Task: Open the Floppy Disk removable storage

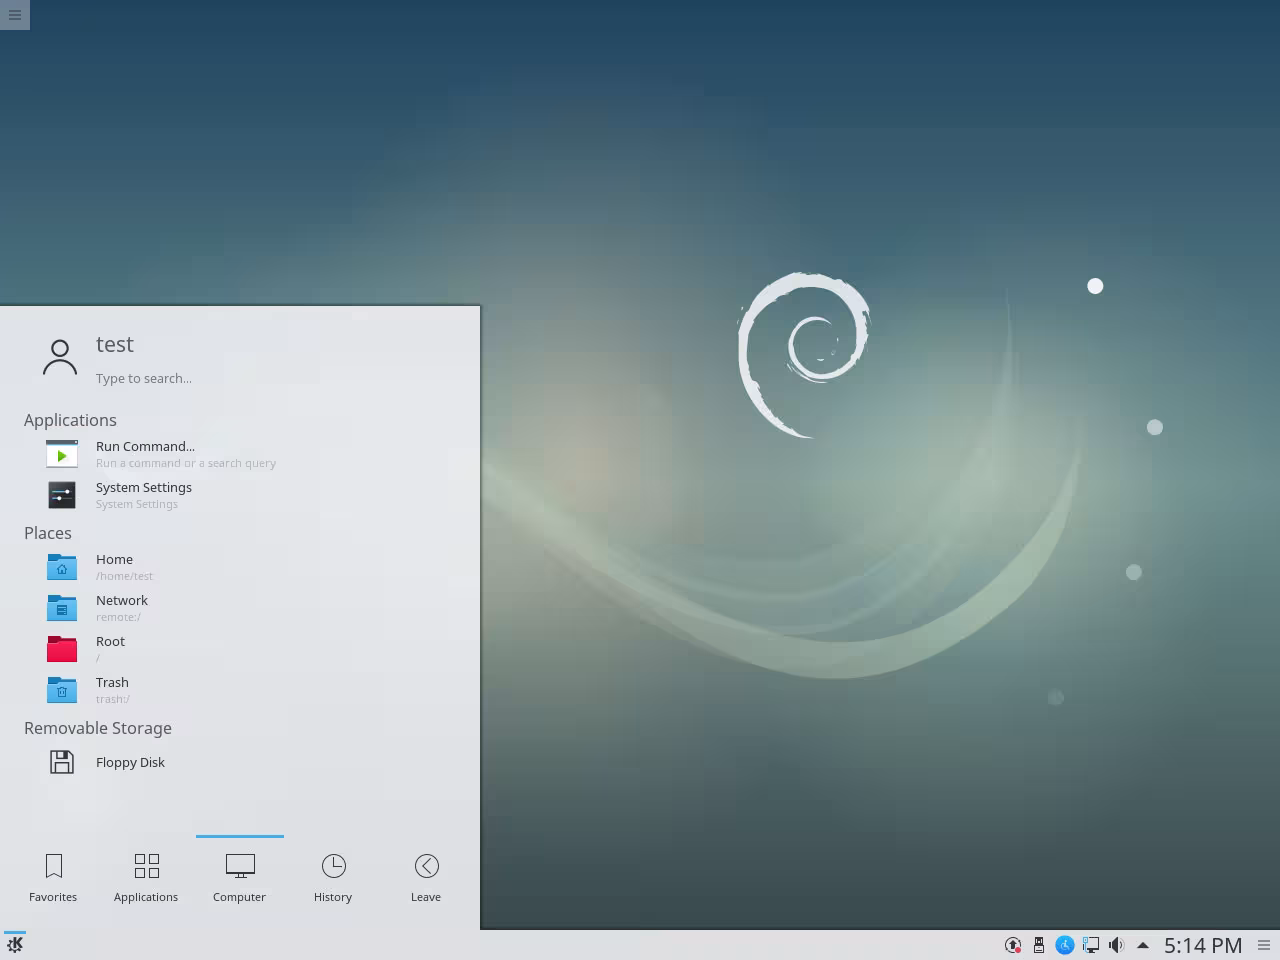Action: click(x=130, y=762)
